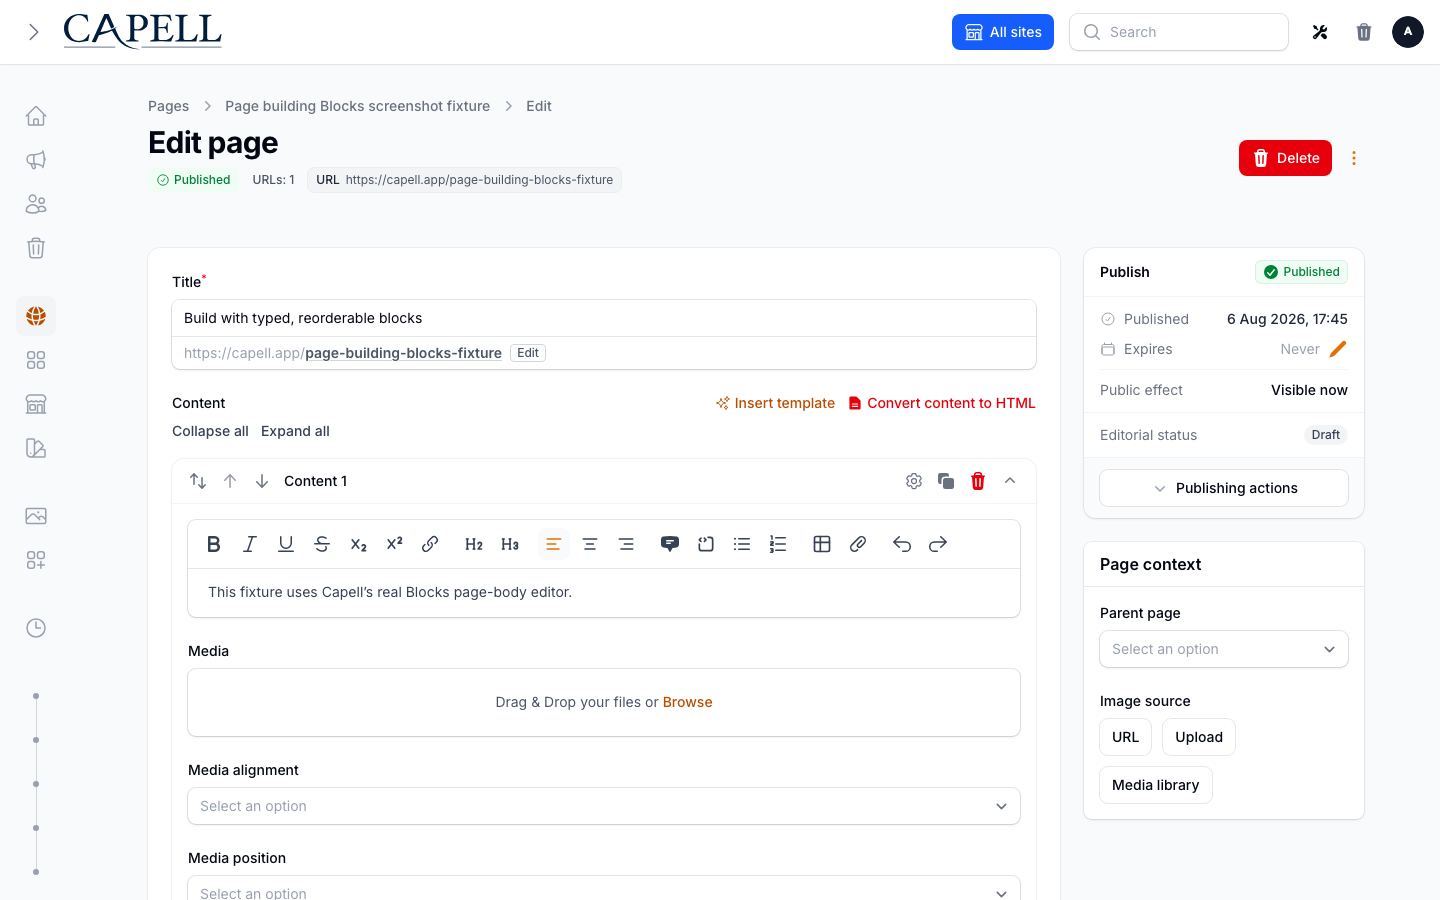Open the storefront sites icon in sidebar
Viewport: 1440px width, 900px height.
click(x=36, y=404)
